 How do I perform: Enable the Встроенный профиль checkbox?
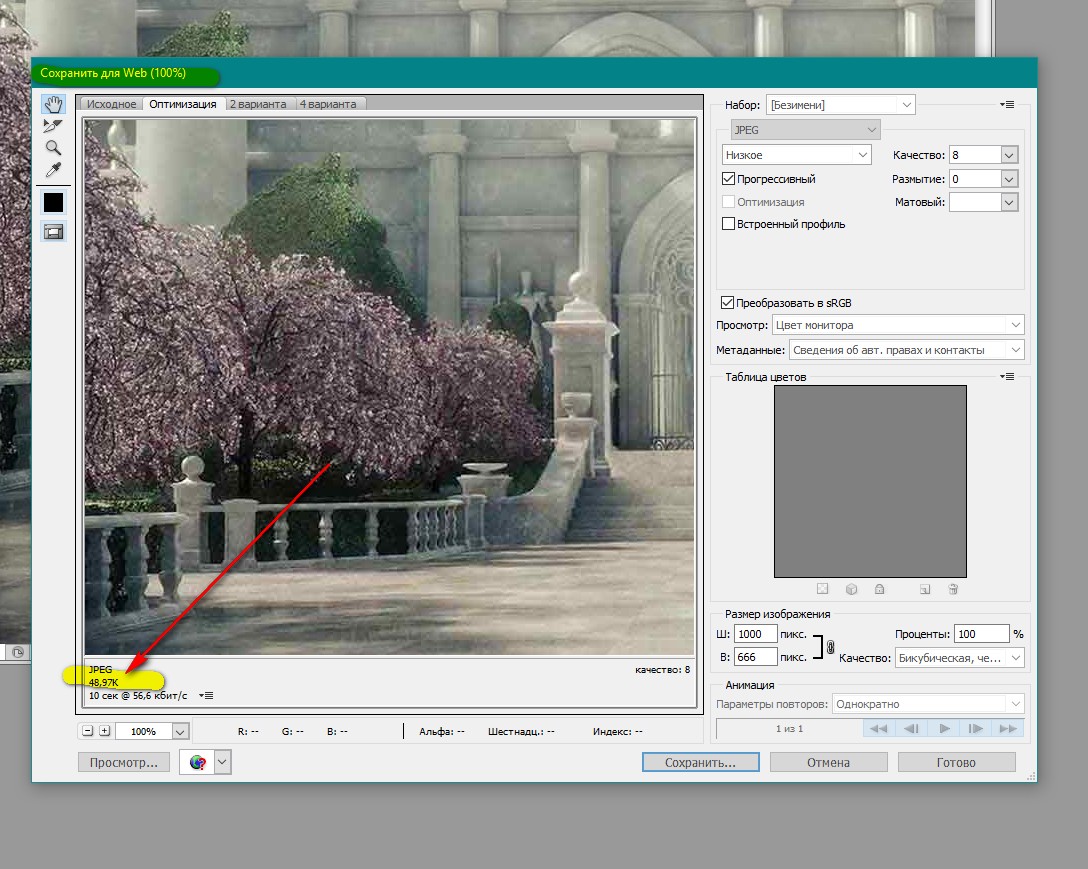tap(729, 224)
